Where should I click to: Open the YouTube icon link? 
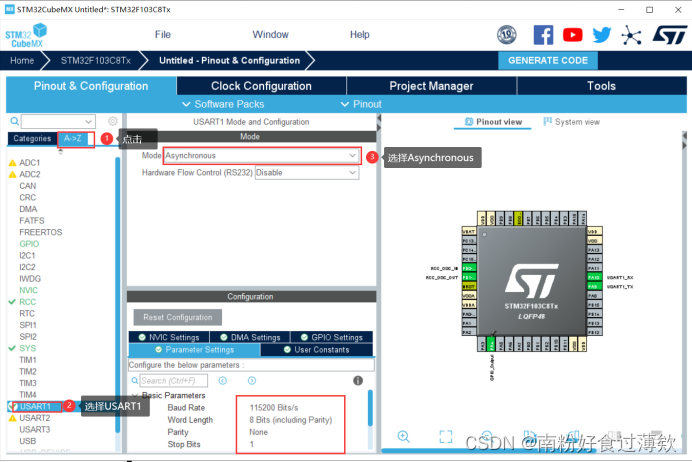pos(572,35)
